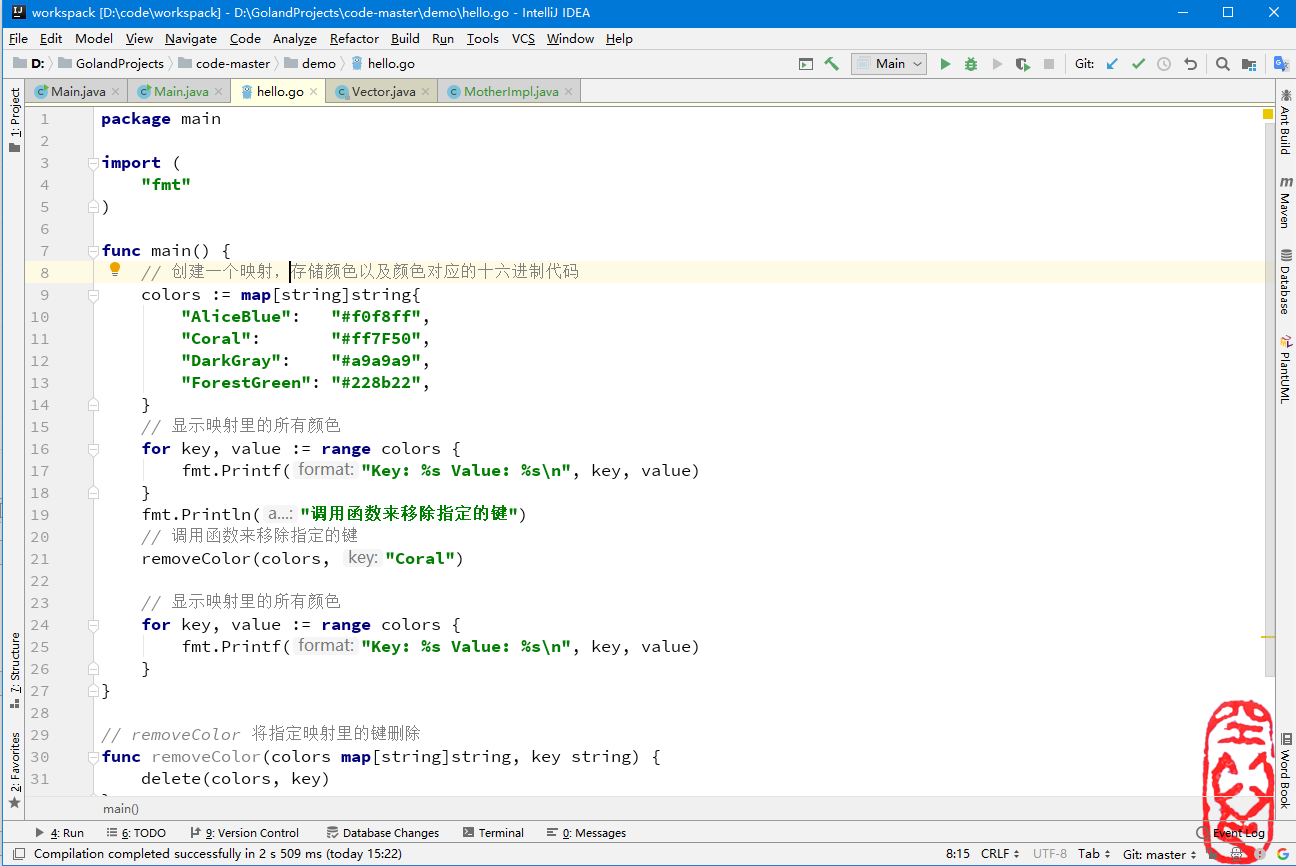Click the yellow inspection indicator above scrollbar

point(1268,115)
